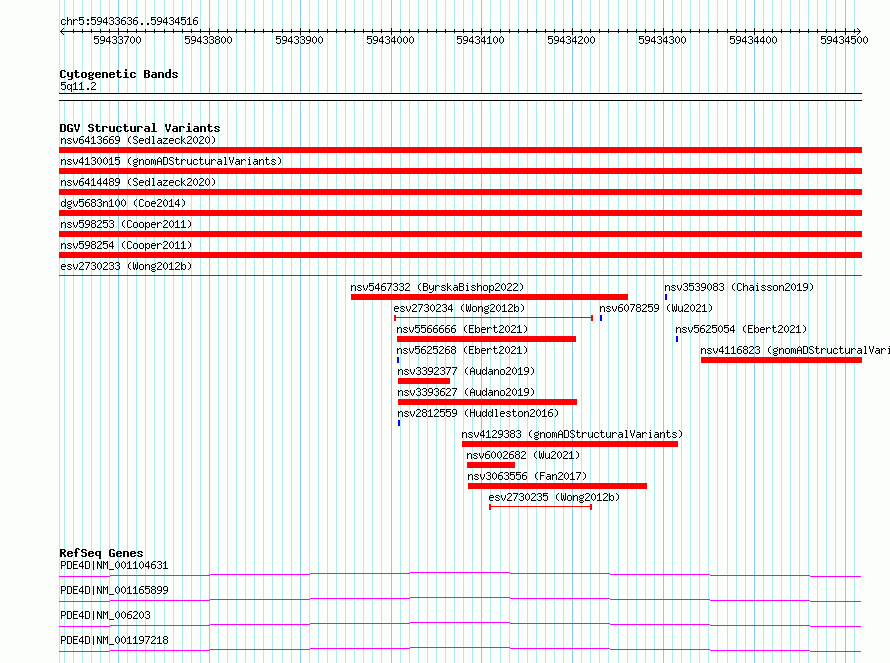This screenshot has height=663, width=890.
Task: Click the thin bracket bar under esv2730234
Action: pos(493,318)
